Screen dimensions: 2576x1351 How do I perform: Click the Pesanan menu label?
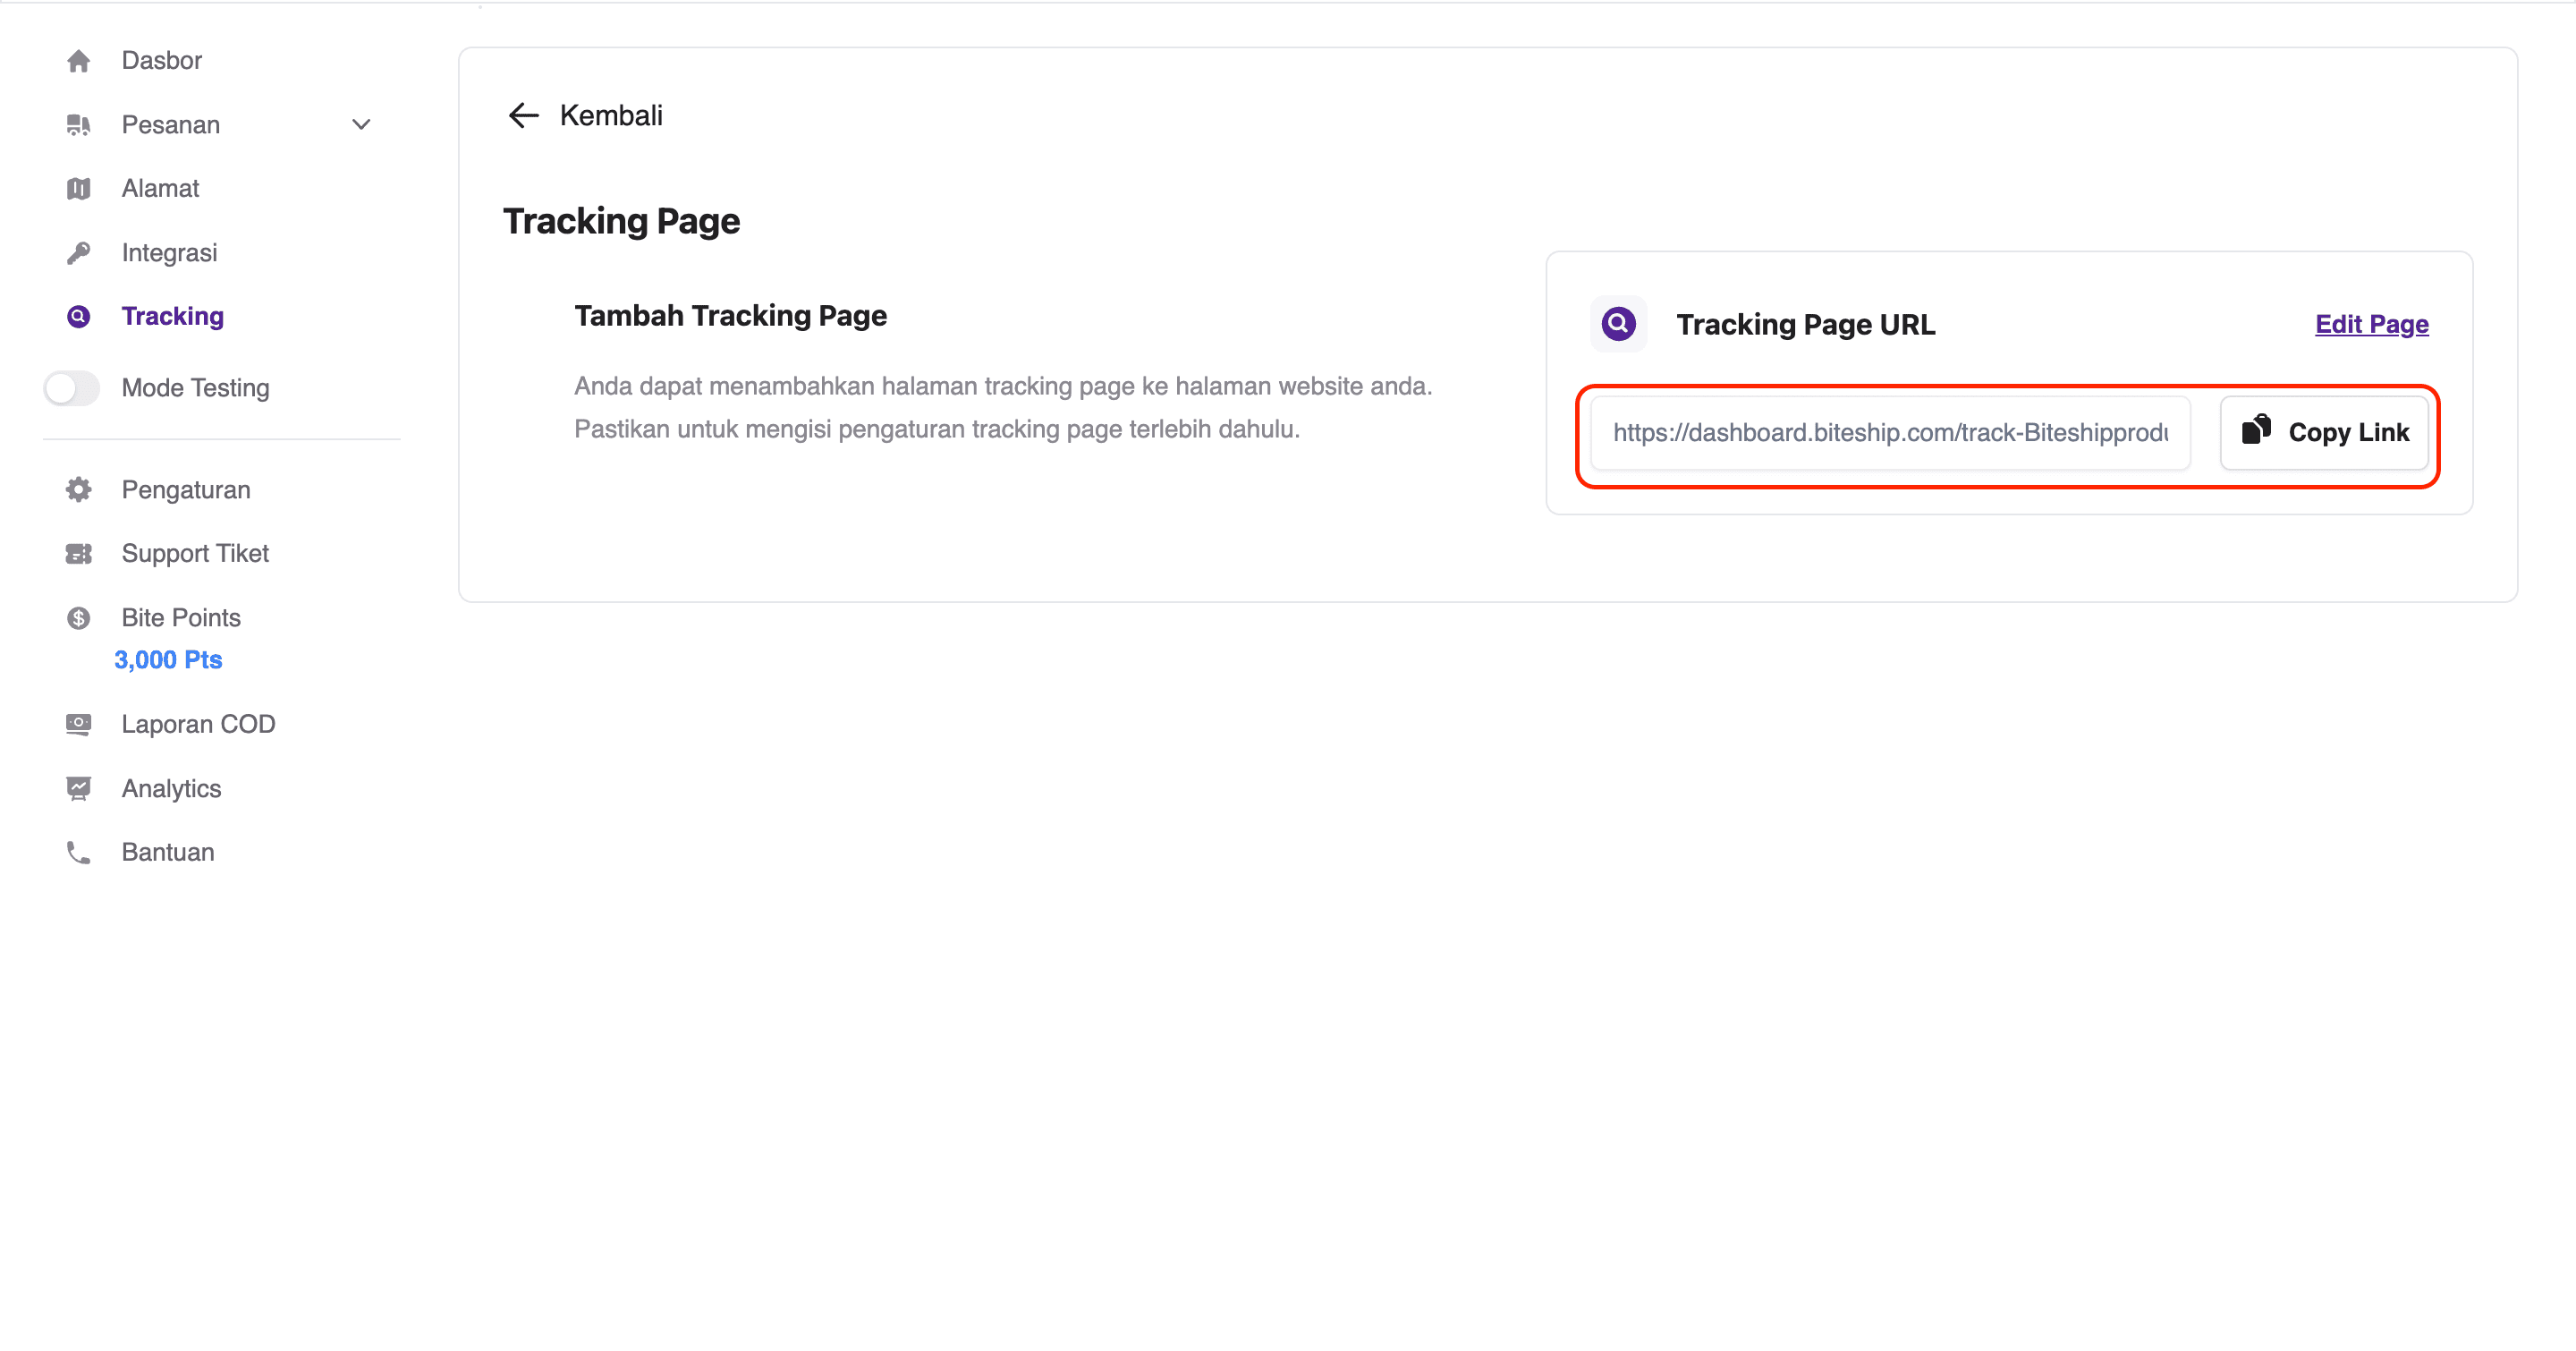(x=171, y=125)
